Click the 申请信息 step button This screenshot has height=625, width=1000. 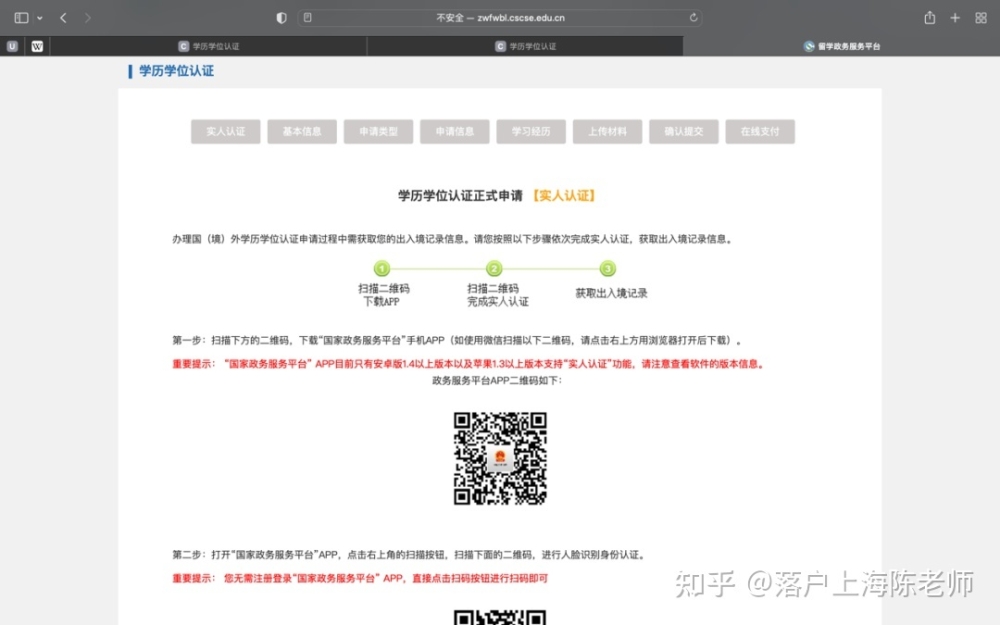(x=455, y=131)
